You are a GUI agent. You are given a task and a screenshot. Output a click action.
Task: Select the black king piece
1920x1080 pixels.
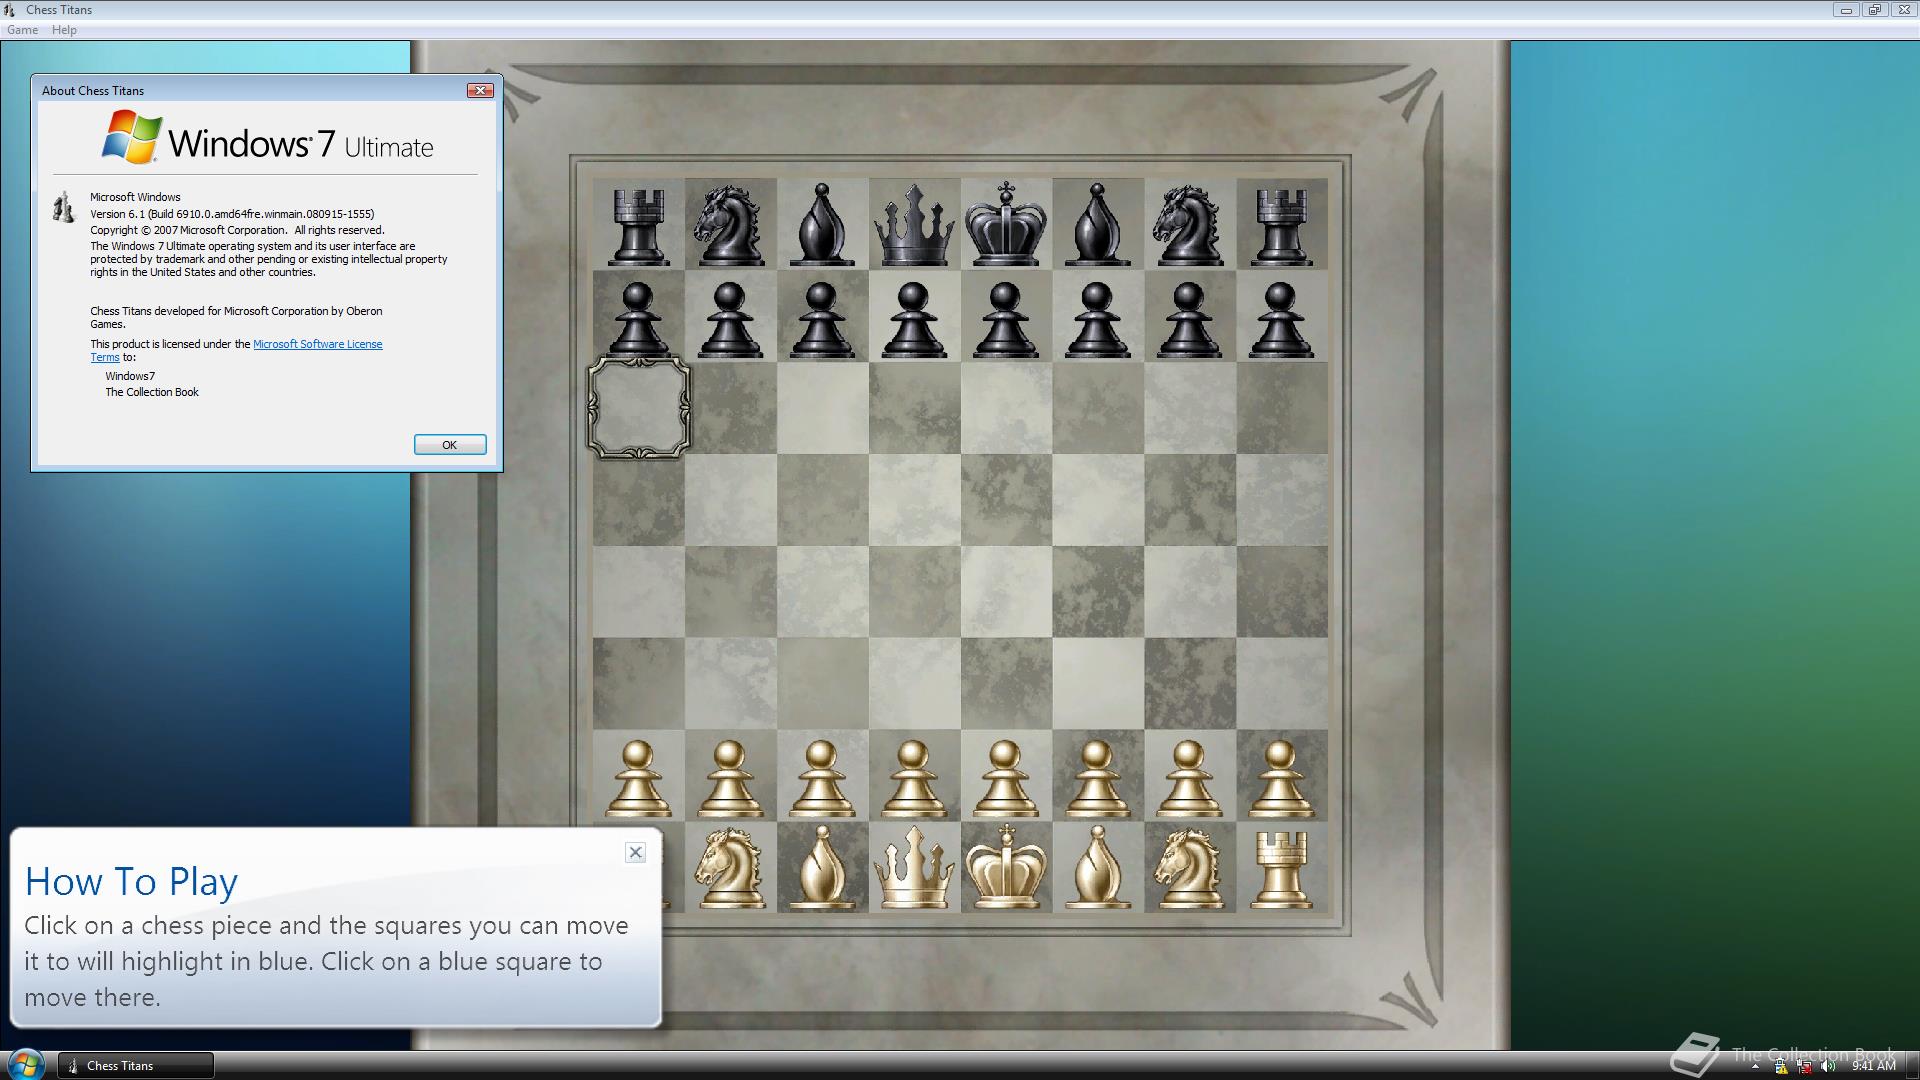point(1006,224)
